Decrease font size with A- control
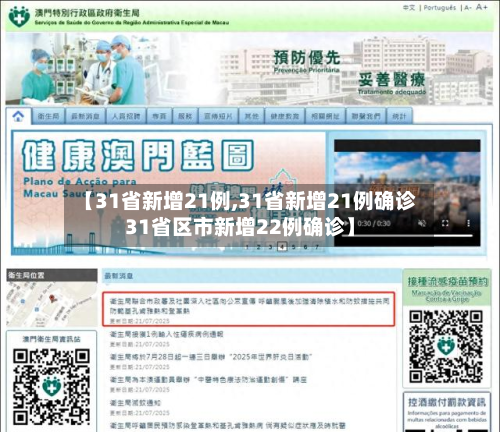 (468, 8)
